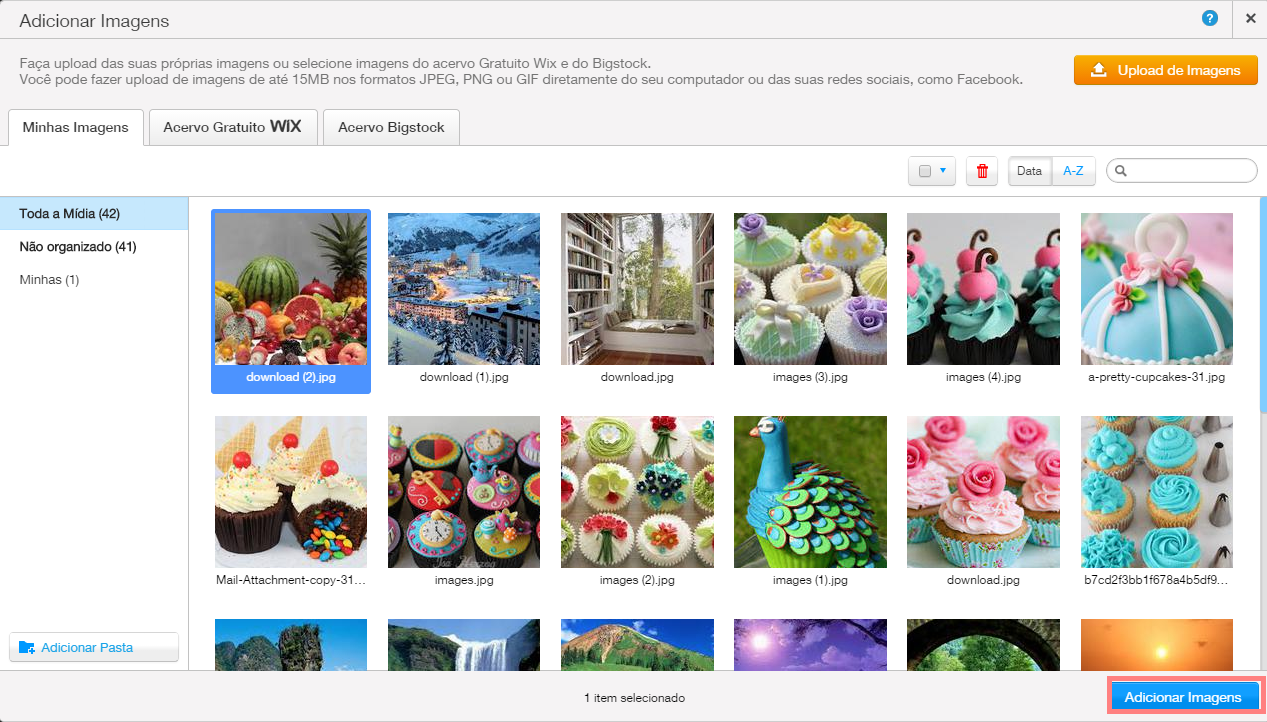This screenshot has width=1267, height=722.
Task: Select the Mail-Attachment-copy-31 thumbnail
Action: click(291, 492)
